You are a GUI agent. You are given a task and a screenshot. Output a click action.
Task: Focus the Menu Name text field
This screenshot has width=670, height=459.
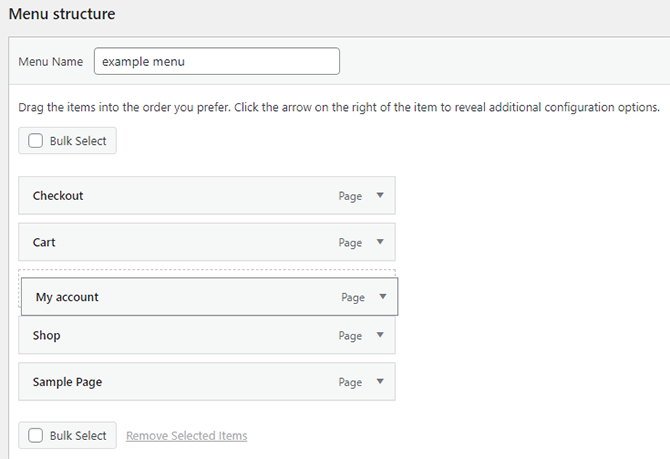coord(216,61)
